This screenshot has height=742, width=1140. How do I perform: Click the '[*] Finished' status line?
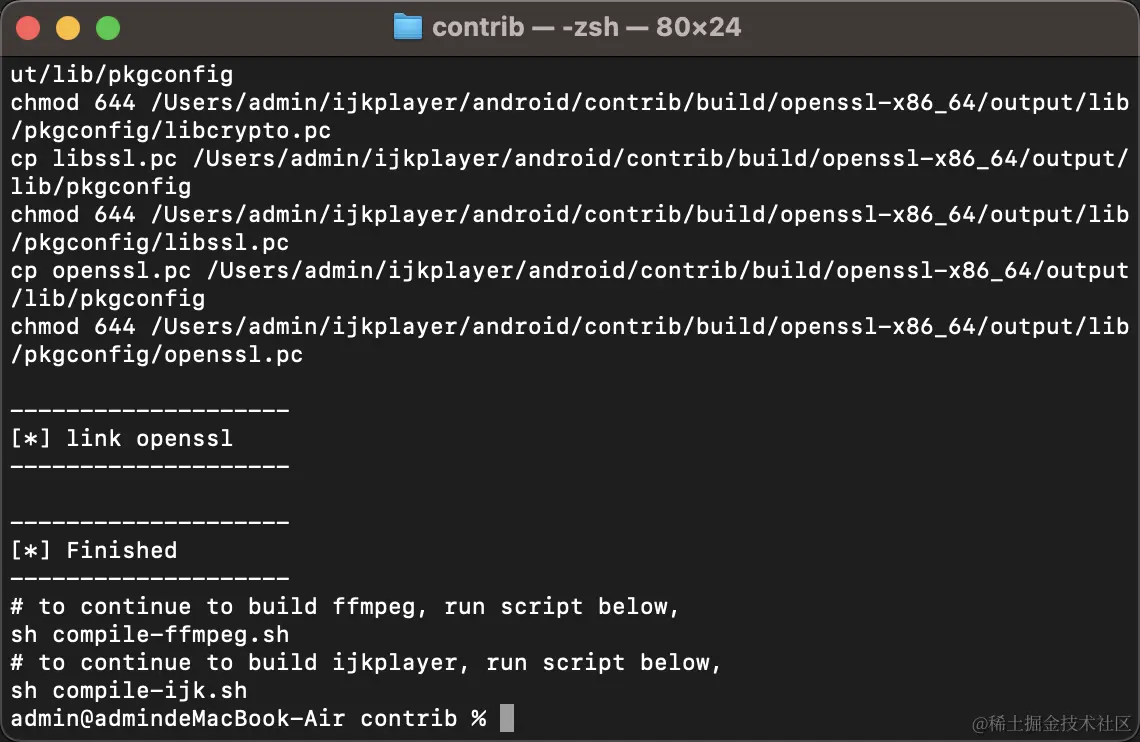(94, 550)
